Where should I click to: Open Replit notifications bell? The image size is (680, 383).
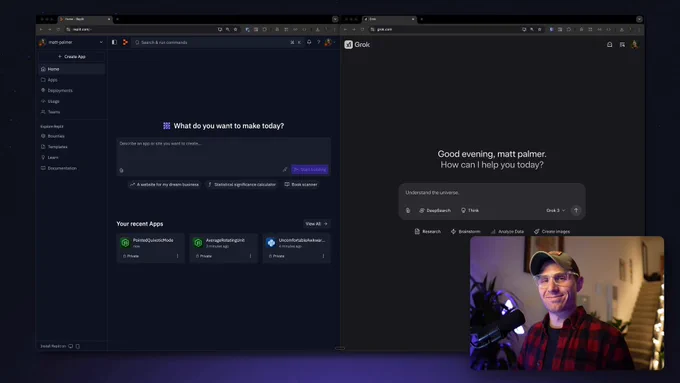[x=309, y=42]
